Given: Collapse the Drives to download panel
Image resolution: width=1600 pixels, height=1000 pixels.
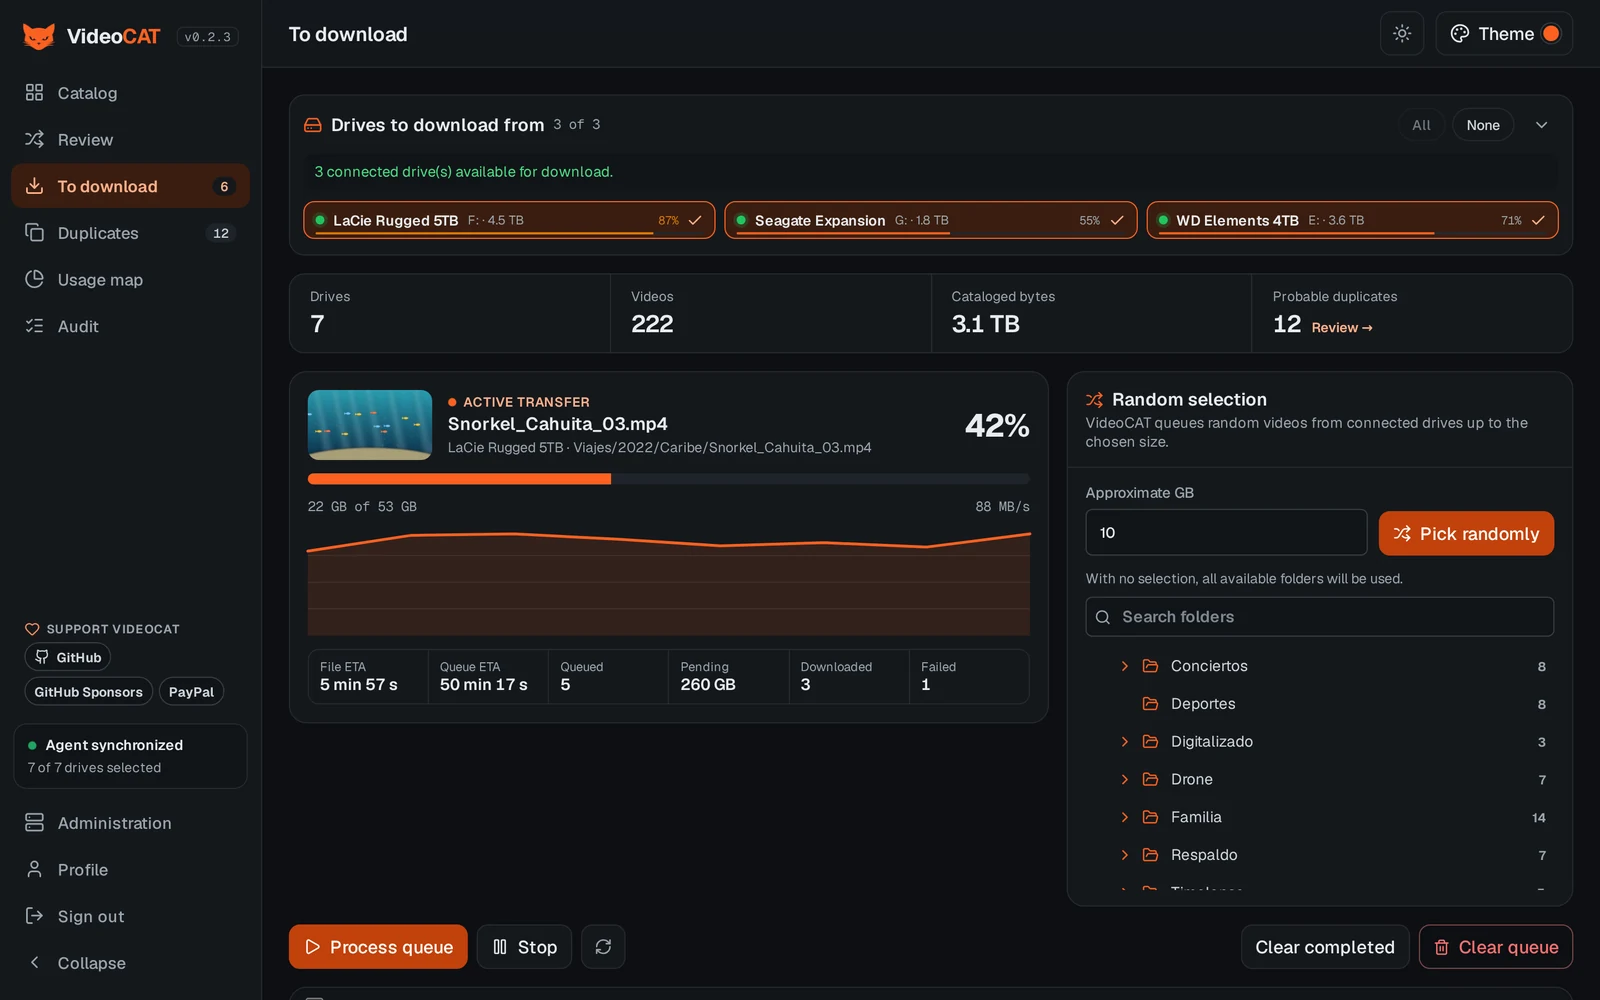Looking at the screenshot, I should tap(1541, 125).
